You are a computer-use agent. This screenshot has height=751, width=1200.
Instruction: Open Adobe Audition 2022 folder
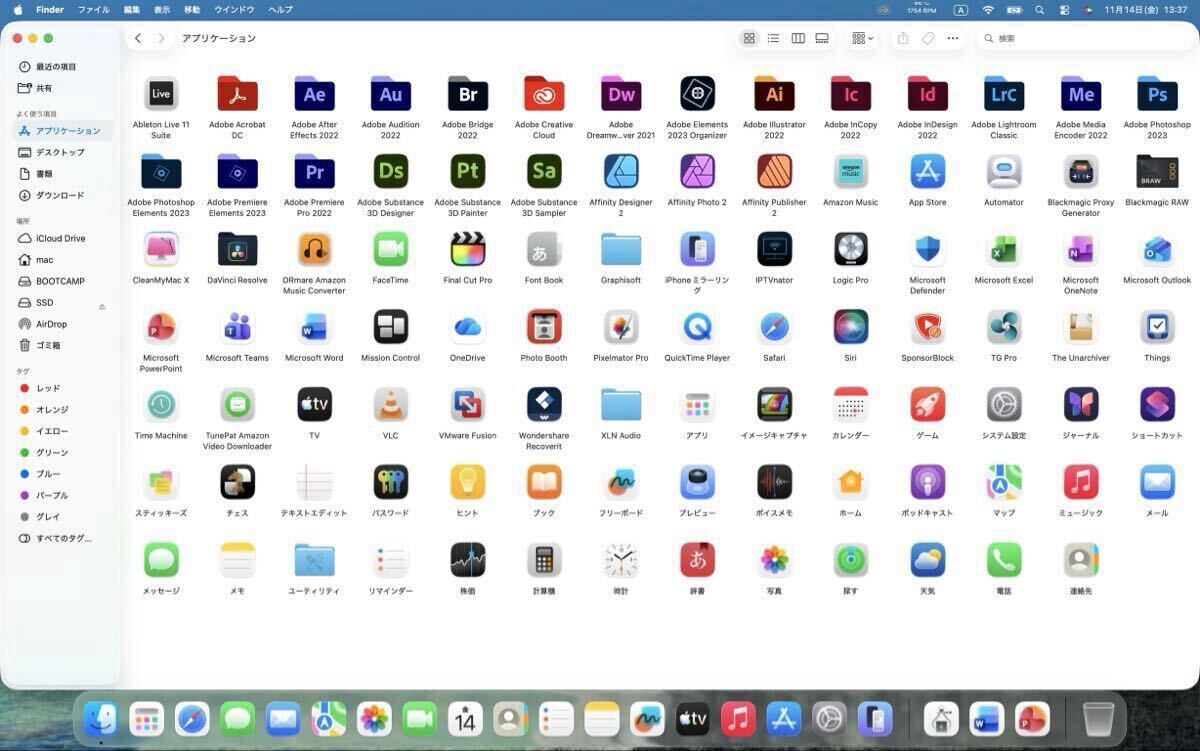(390, 94)
